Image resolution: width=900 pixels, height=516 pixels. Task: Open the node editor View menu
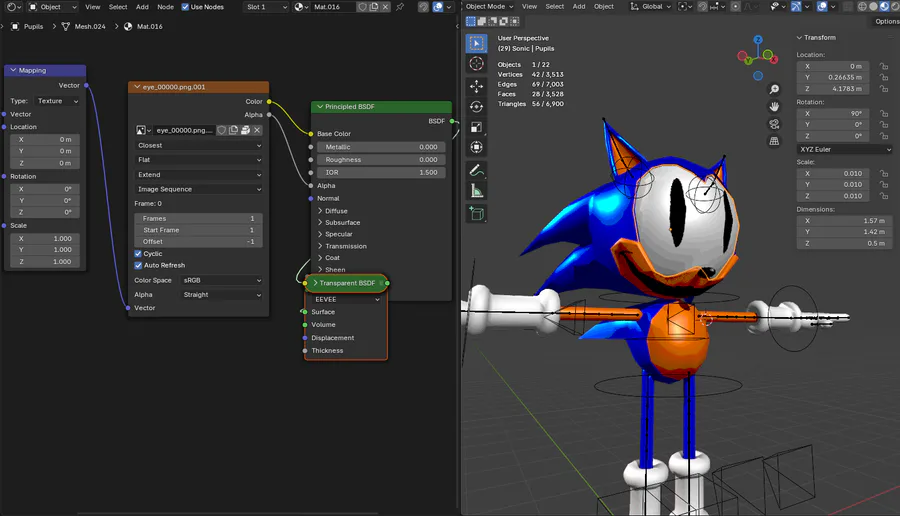pyautogui.click(x=92, y=7)
